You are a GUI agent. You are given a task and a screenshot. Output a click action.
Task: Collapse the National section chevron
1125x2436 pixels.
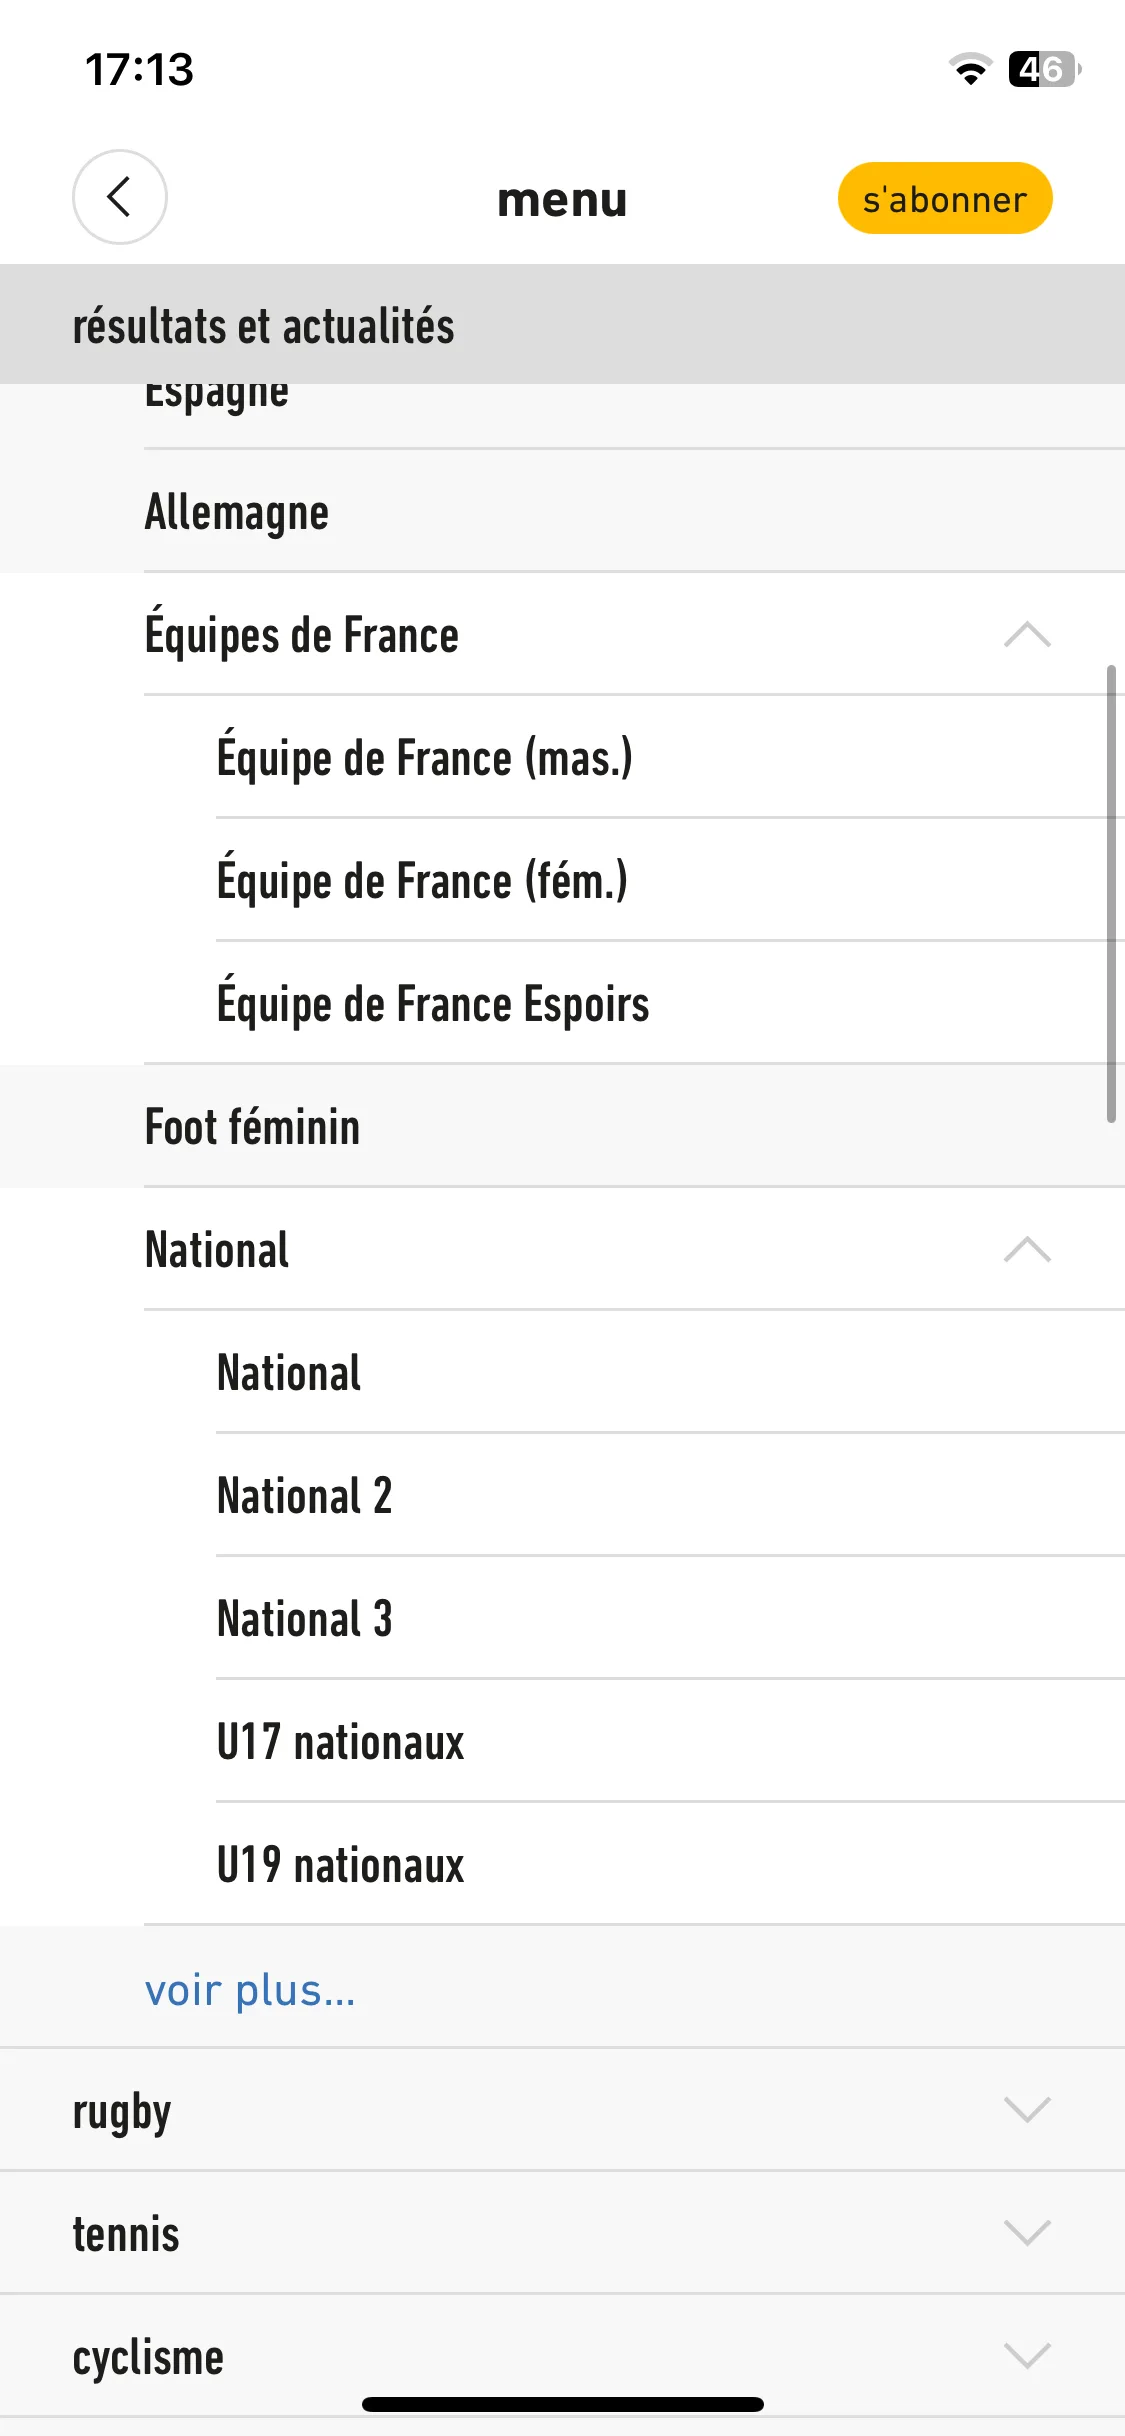click(1027, 1250)
